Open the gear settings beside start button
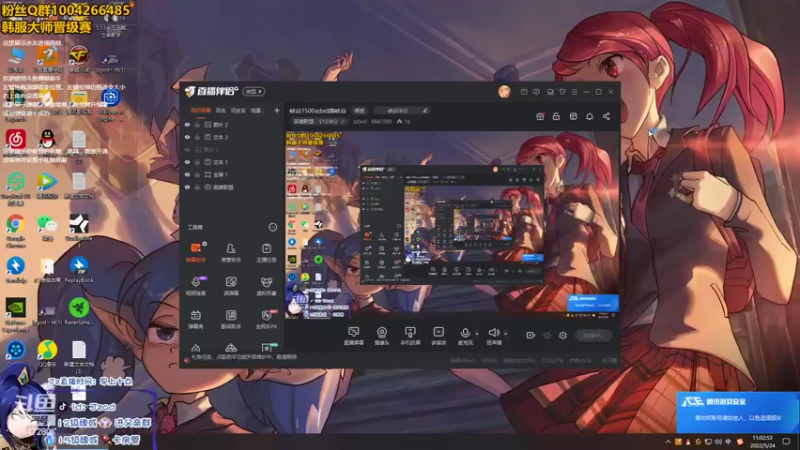 [x=563, y=335]
